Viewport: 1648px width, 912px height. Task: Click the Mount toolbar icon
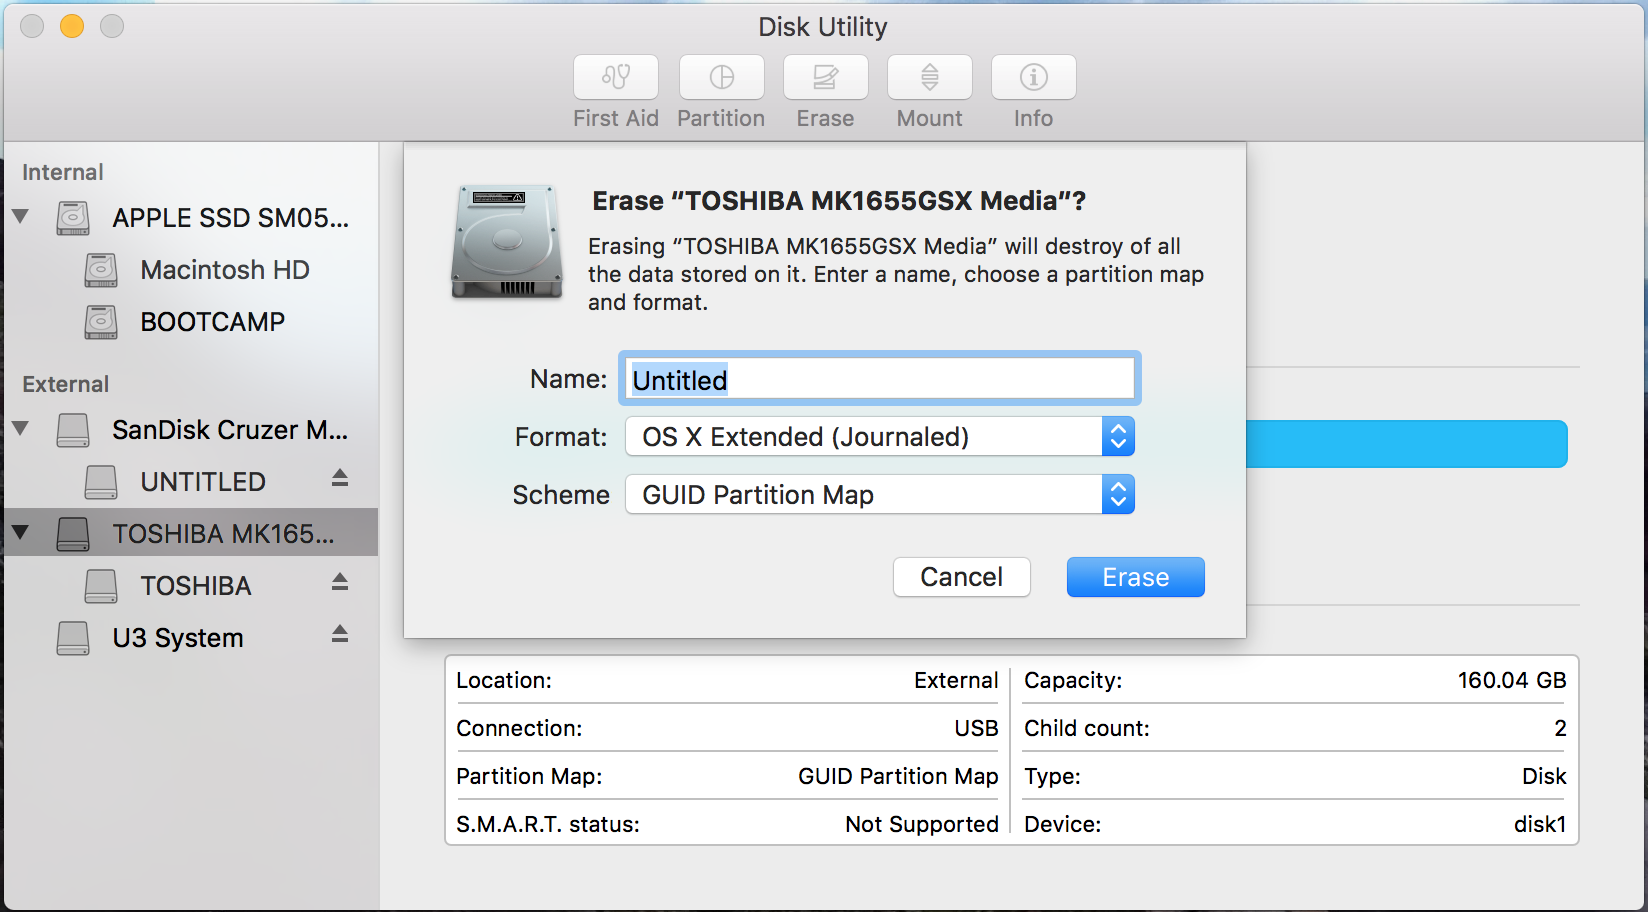coord(930,77)
